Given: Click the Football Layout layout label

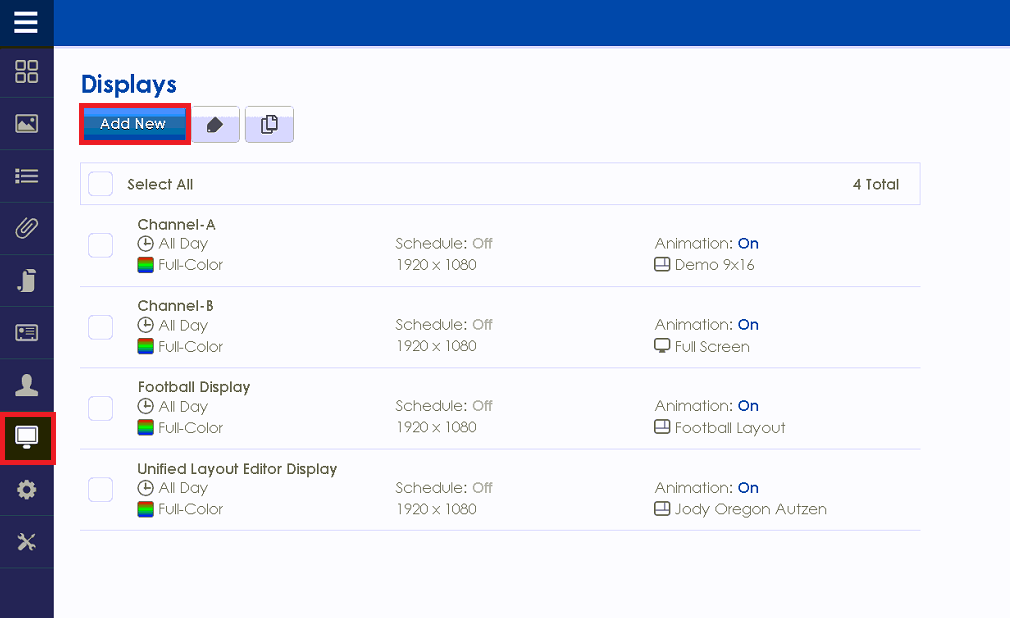Looking at the screenshot, I should 729,428.
